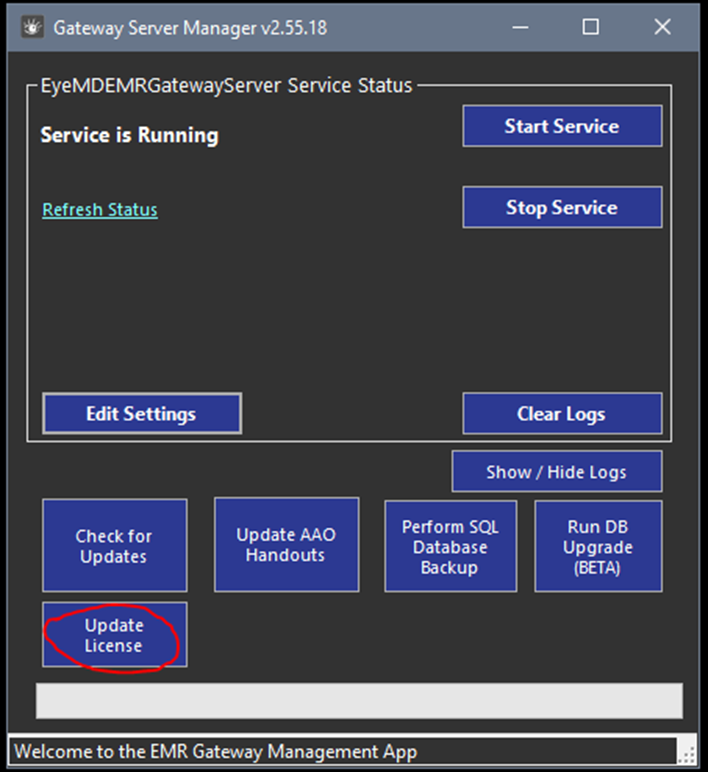Close the Gateway Server Manager window
The image size is (708, 772).
[x=662, y=28]
